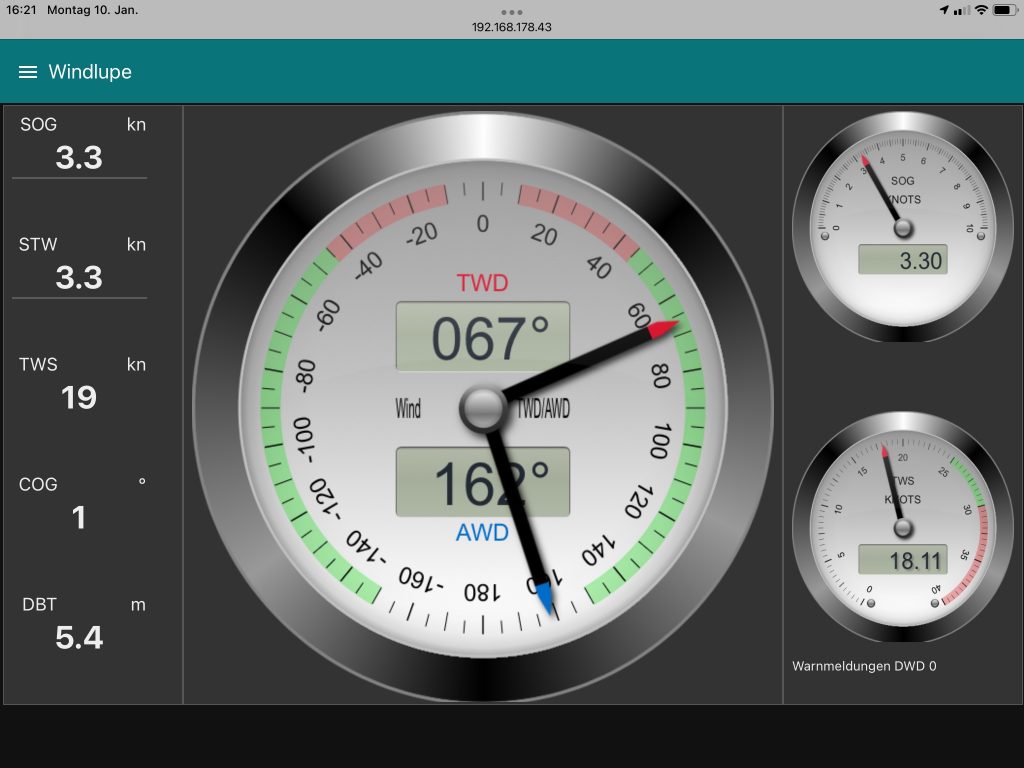1024x768 pixels.
Task: Open the hamburger menu next to Windlupe
Action: pyautogui.click(x=28, y=72)
